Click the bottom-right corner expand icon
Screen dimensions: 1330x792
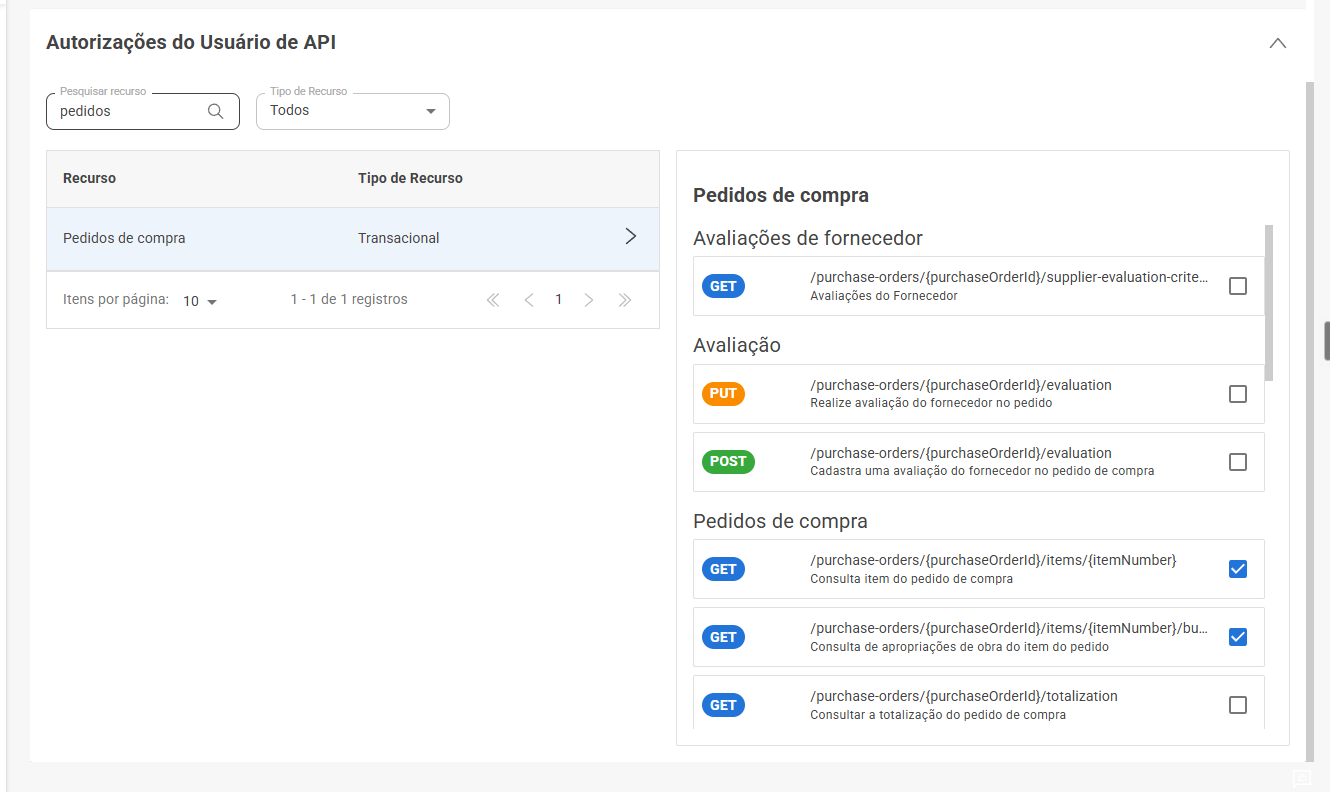[x=1301, y=778]
